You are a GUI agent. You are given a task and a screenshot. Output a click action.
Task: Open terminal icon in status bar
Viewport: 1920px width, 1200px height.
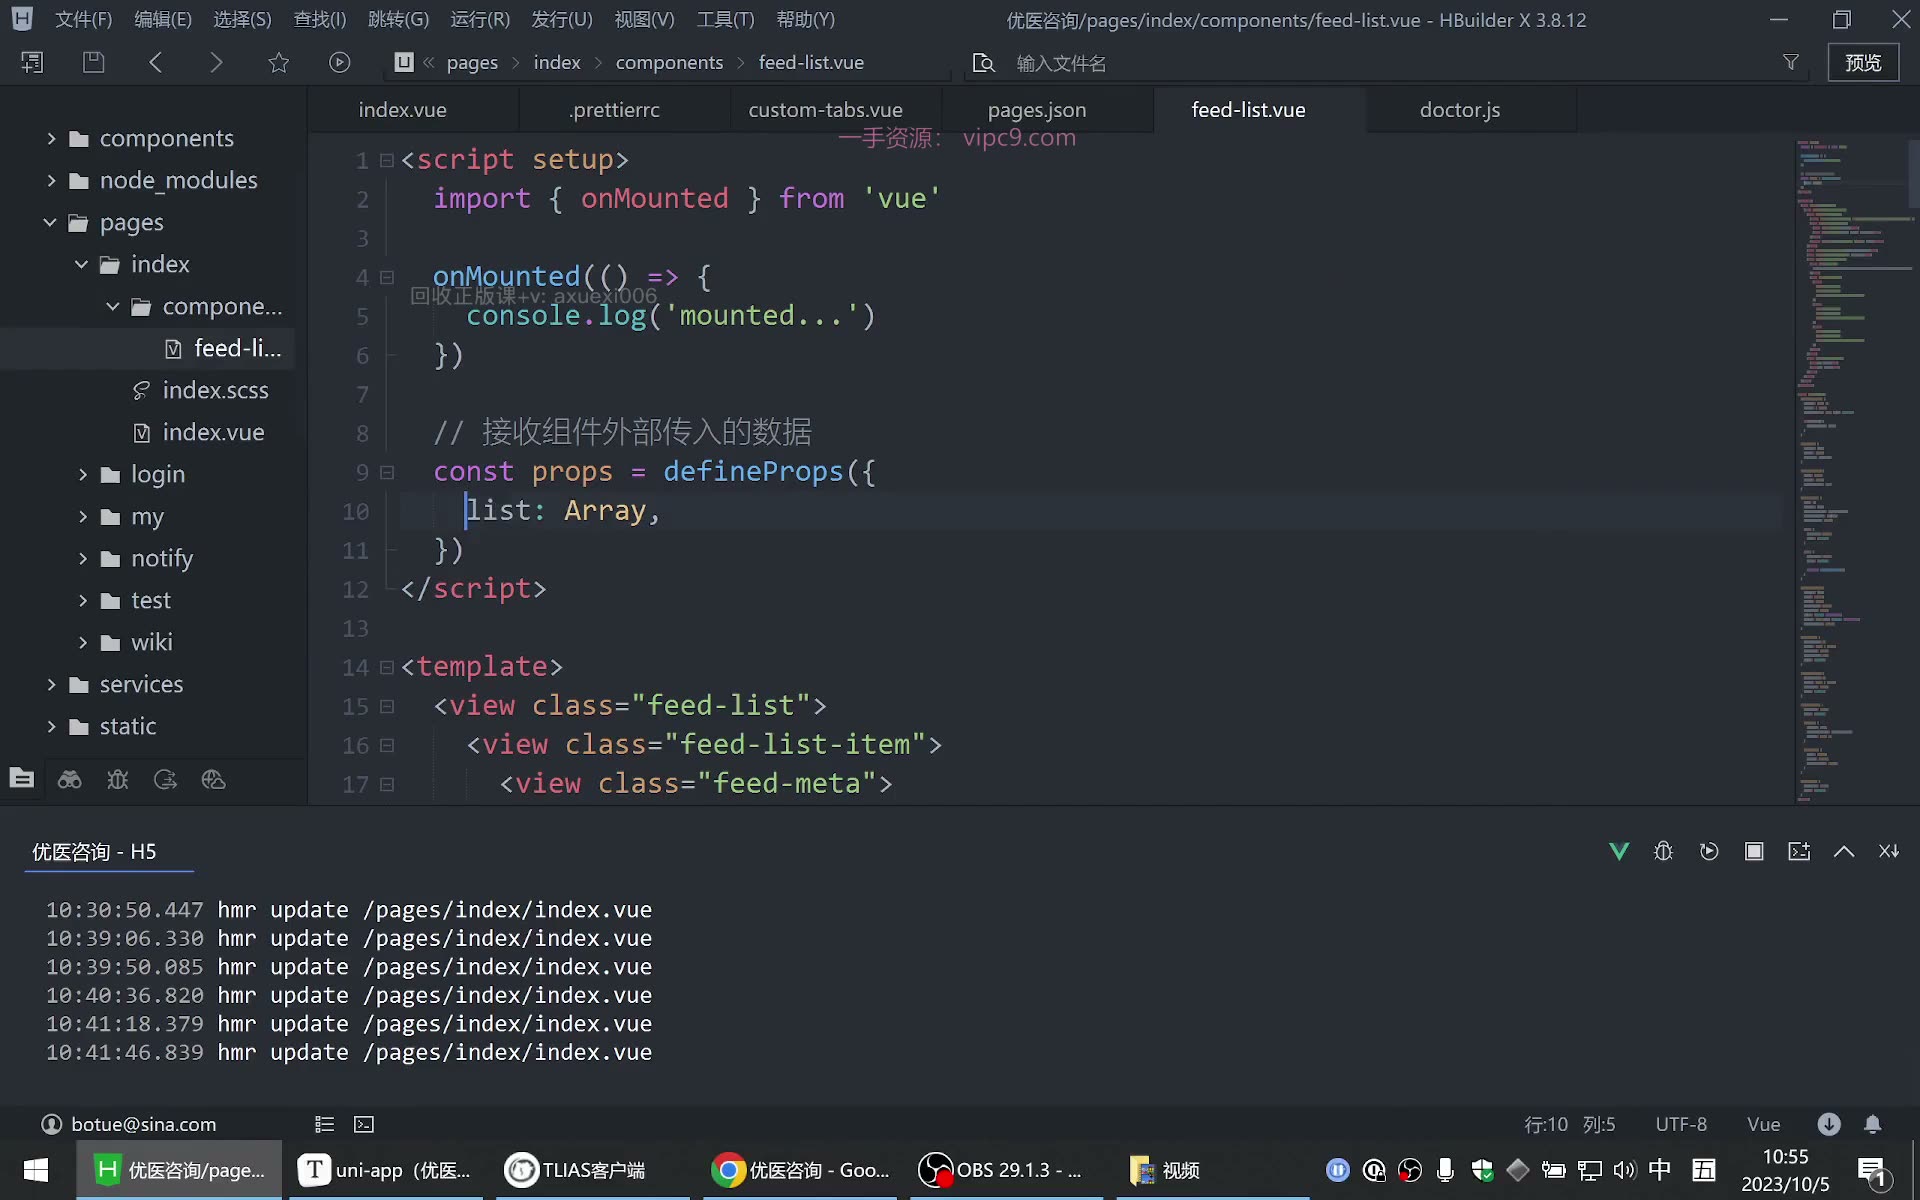[364, 1124]
